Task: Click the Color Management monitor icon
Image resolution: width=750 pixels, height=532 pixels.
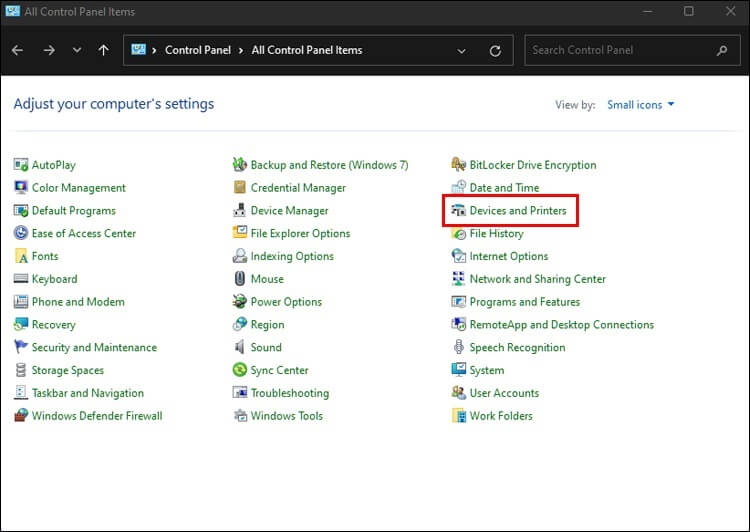Action: 21,188
